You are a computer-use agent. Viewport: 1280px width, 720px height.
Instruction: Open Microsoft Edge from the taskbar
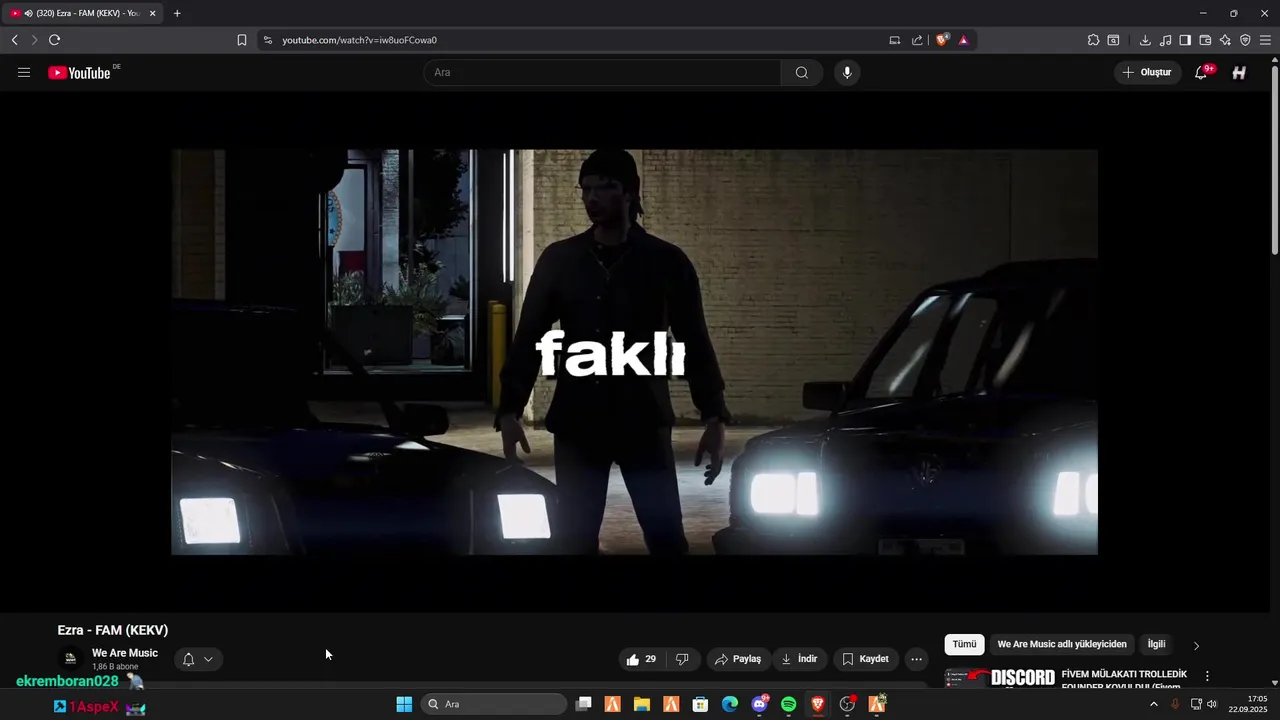(x=730, y=704)
